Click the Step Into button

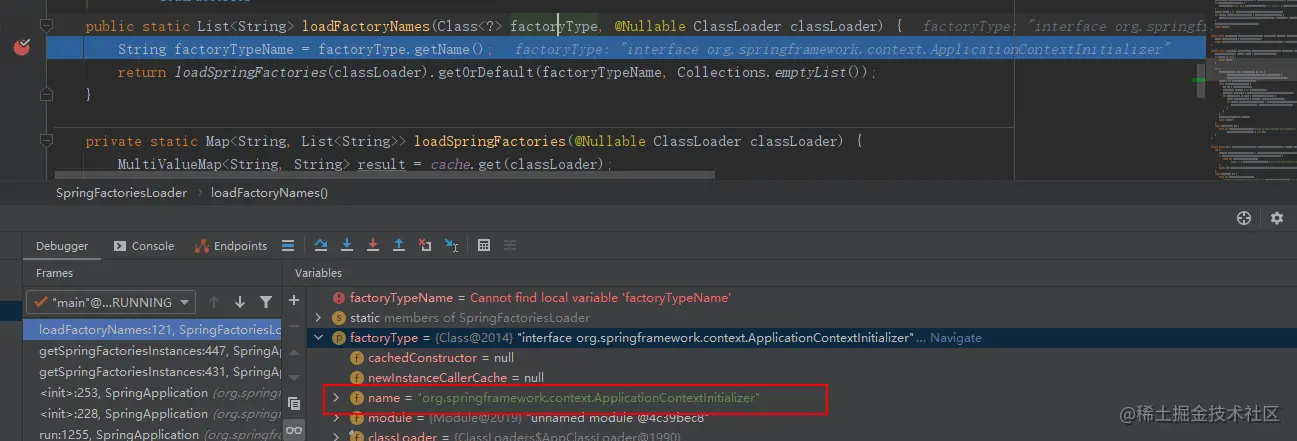click(x=347, y=245)
